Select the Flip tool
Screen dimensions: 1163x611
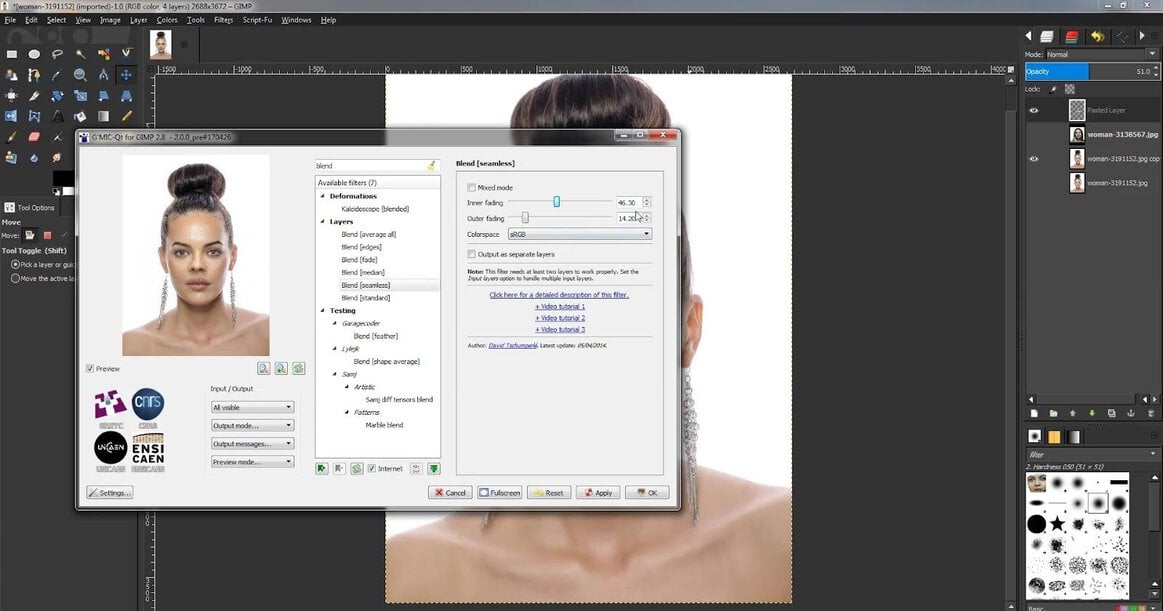tap(11, 116)
